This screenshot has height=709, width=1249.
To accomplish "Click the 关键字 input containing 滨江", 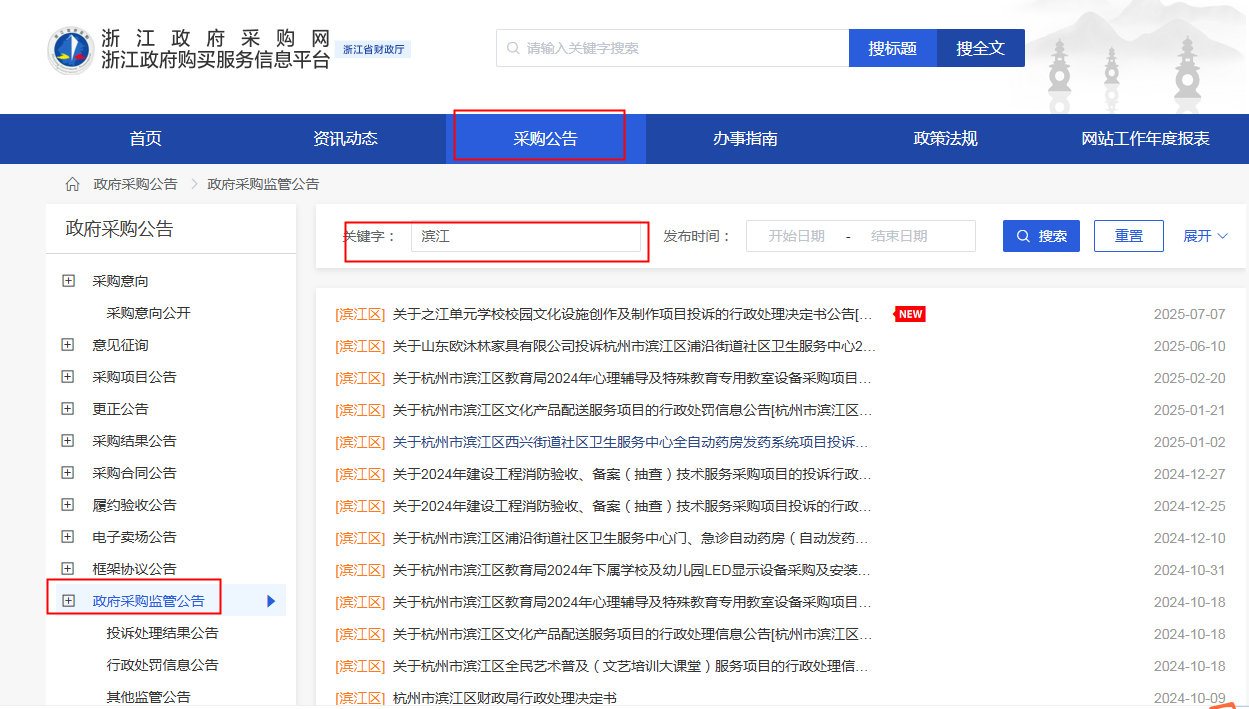I will tap(525, 236).
